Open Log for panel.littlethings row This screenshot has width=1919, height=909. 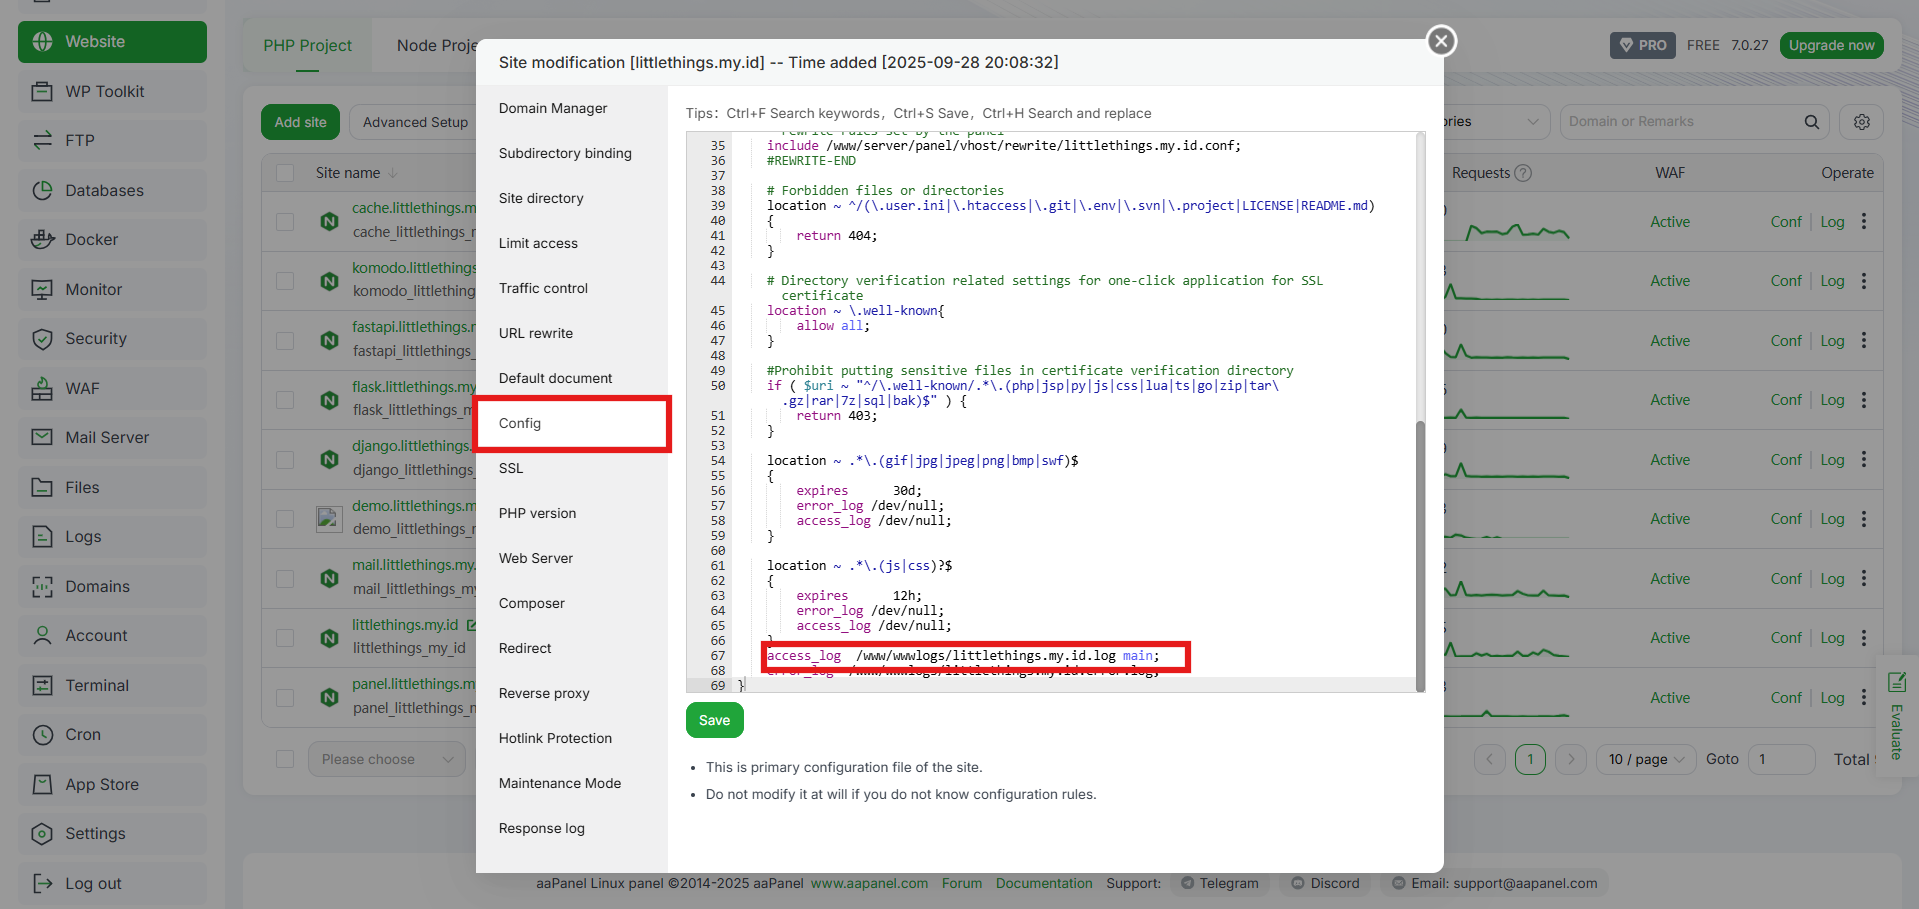pos(1832,697)
